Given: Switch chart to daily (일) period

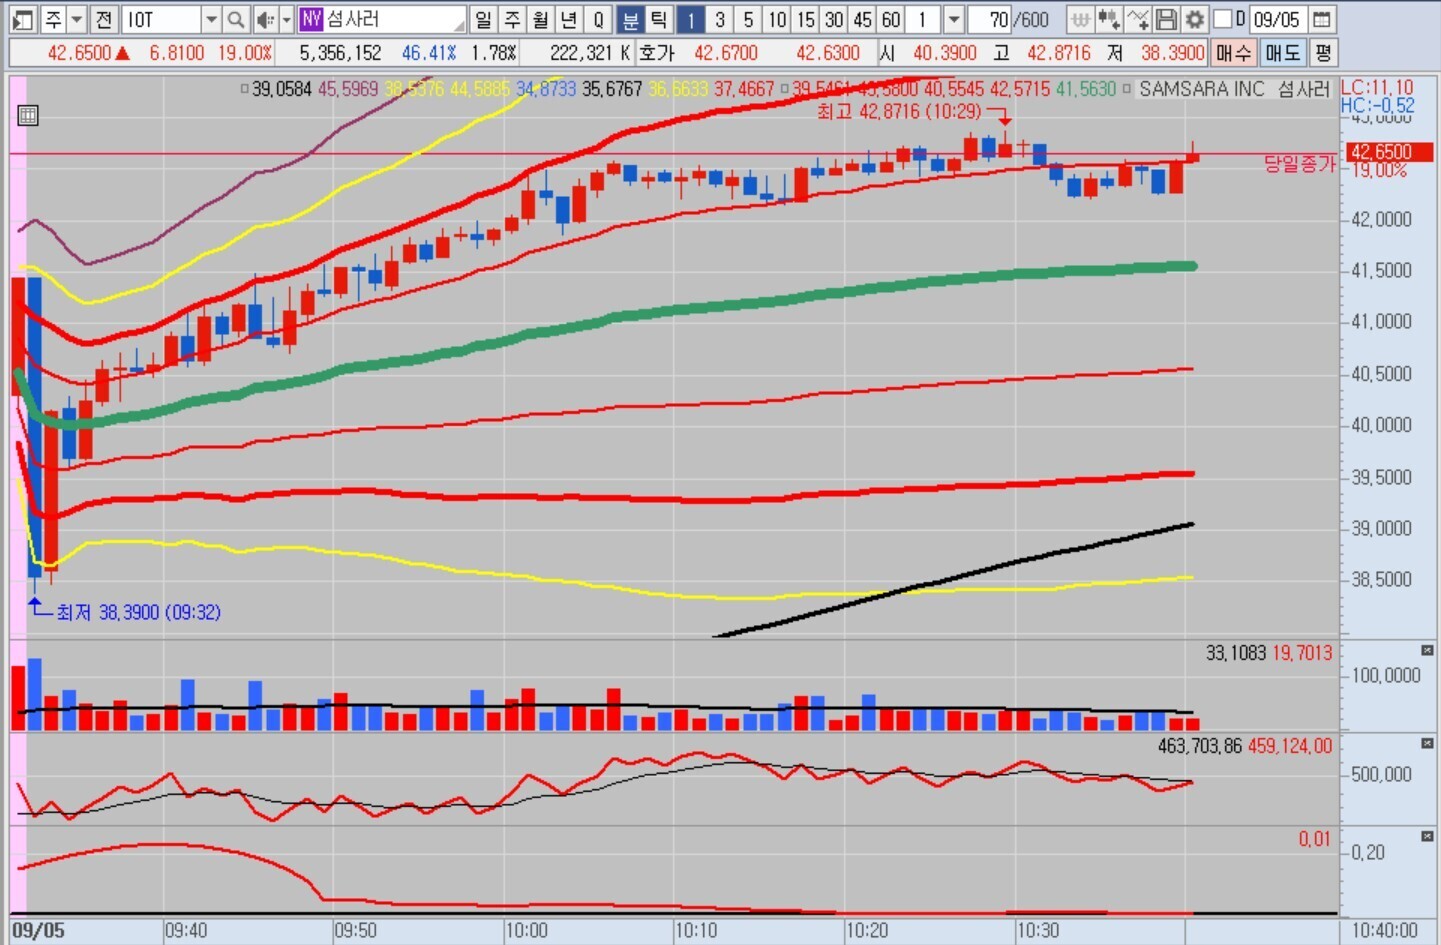Looking at the screenshot, I should (x=483, y=19).
